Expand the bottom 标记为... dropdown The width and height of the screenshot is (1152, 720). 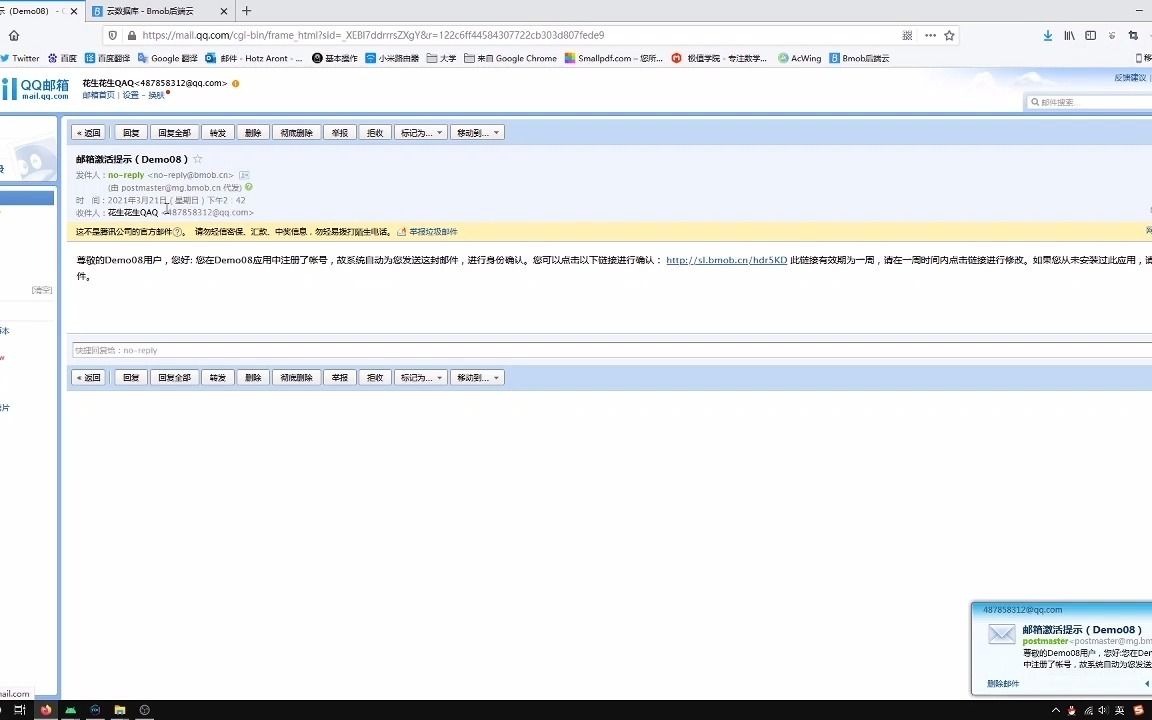point(421,378)
